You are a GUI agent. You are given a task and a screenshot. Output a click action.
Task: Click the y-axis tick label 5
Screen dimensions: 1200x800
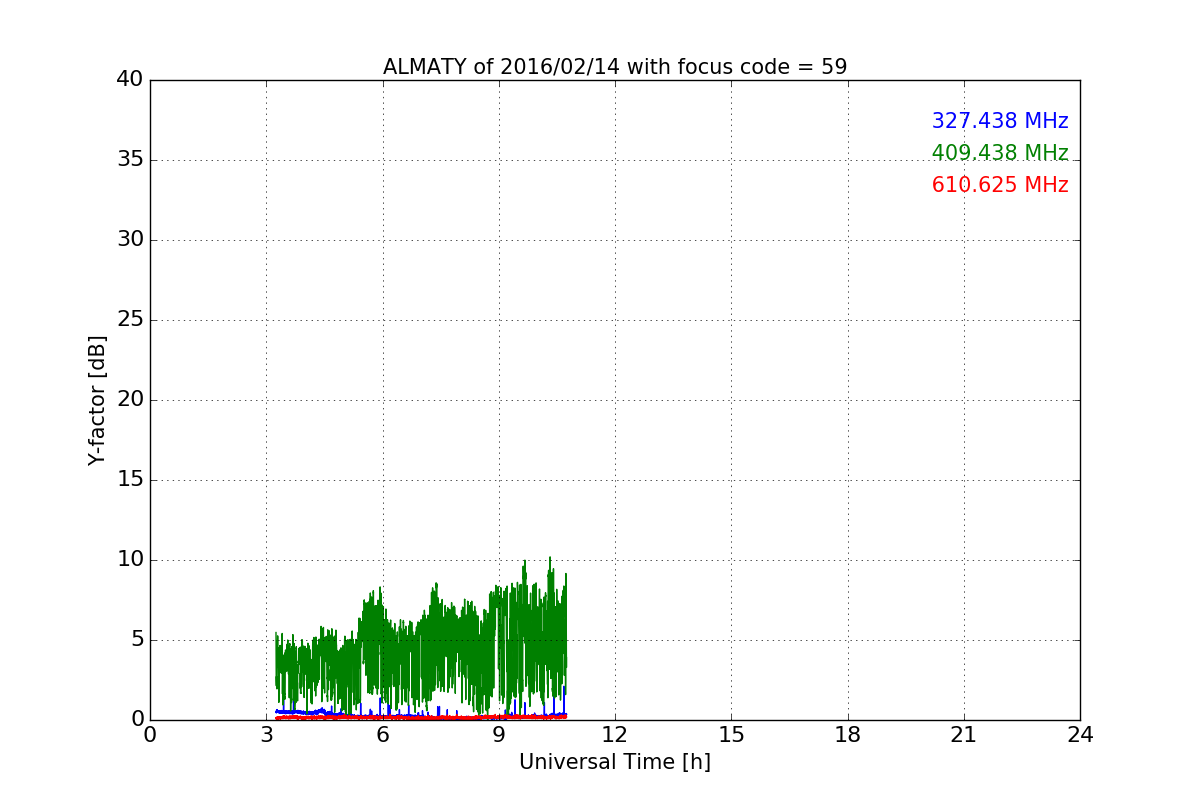point(136,640)
